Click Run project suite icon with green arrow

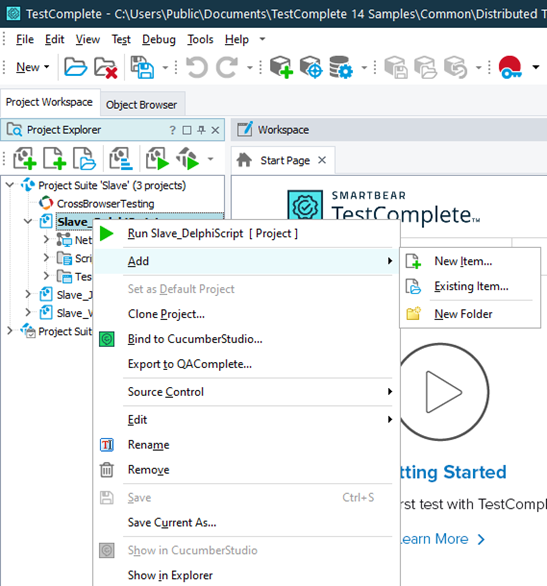(x=188, y=158)
